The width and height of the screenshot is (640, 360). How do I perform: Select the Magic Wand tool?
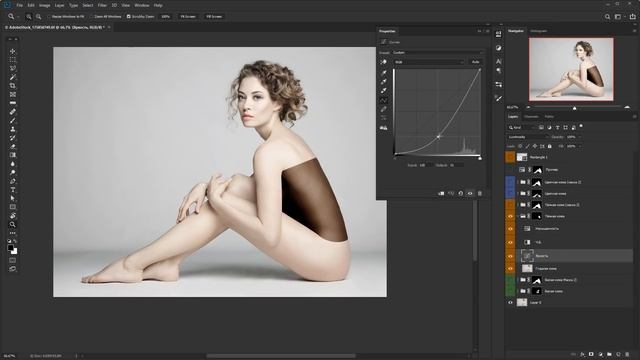click(13, 77)
